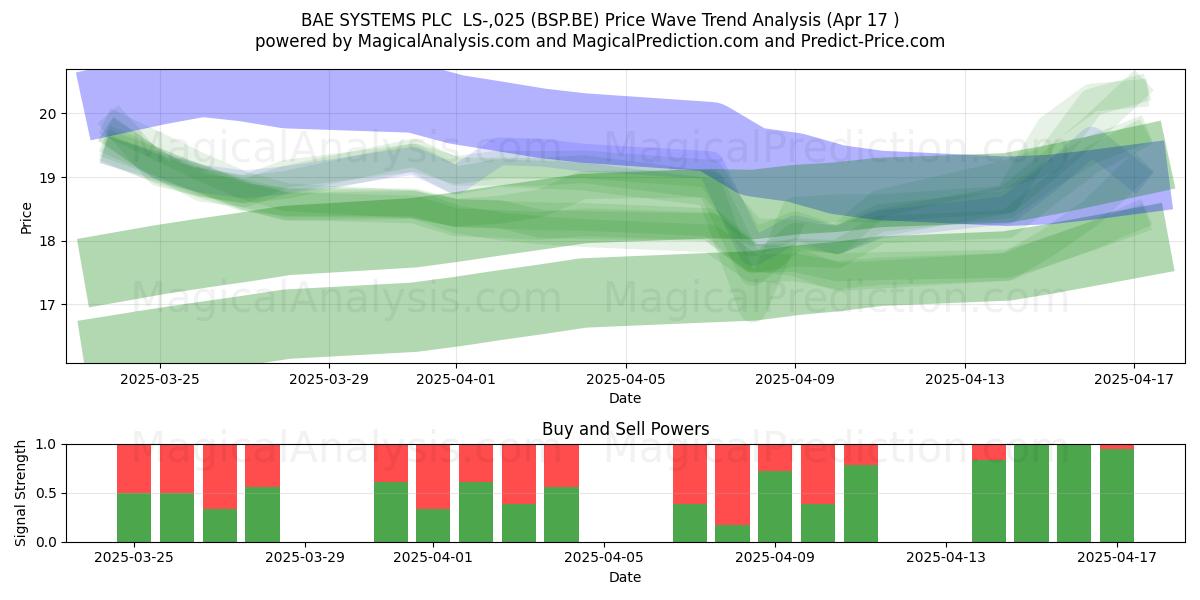Click the 2025-03-29 tick of the price chart
Viewport: 1200px width, 600px height.
click(x=328, y=379)
